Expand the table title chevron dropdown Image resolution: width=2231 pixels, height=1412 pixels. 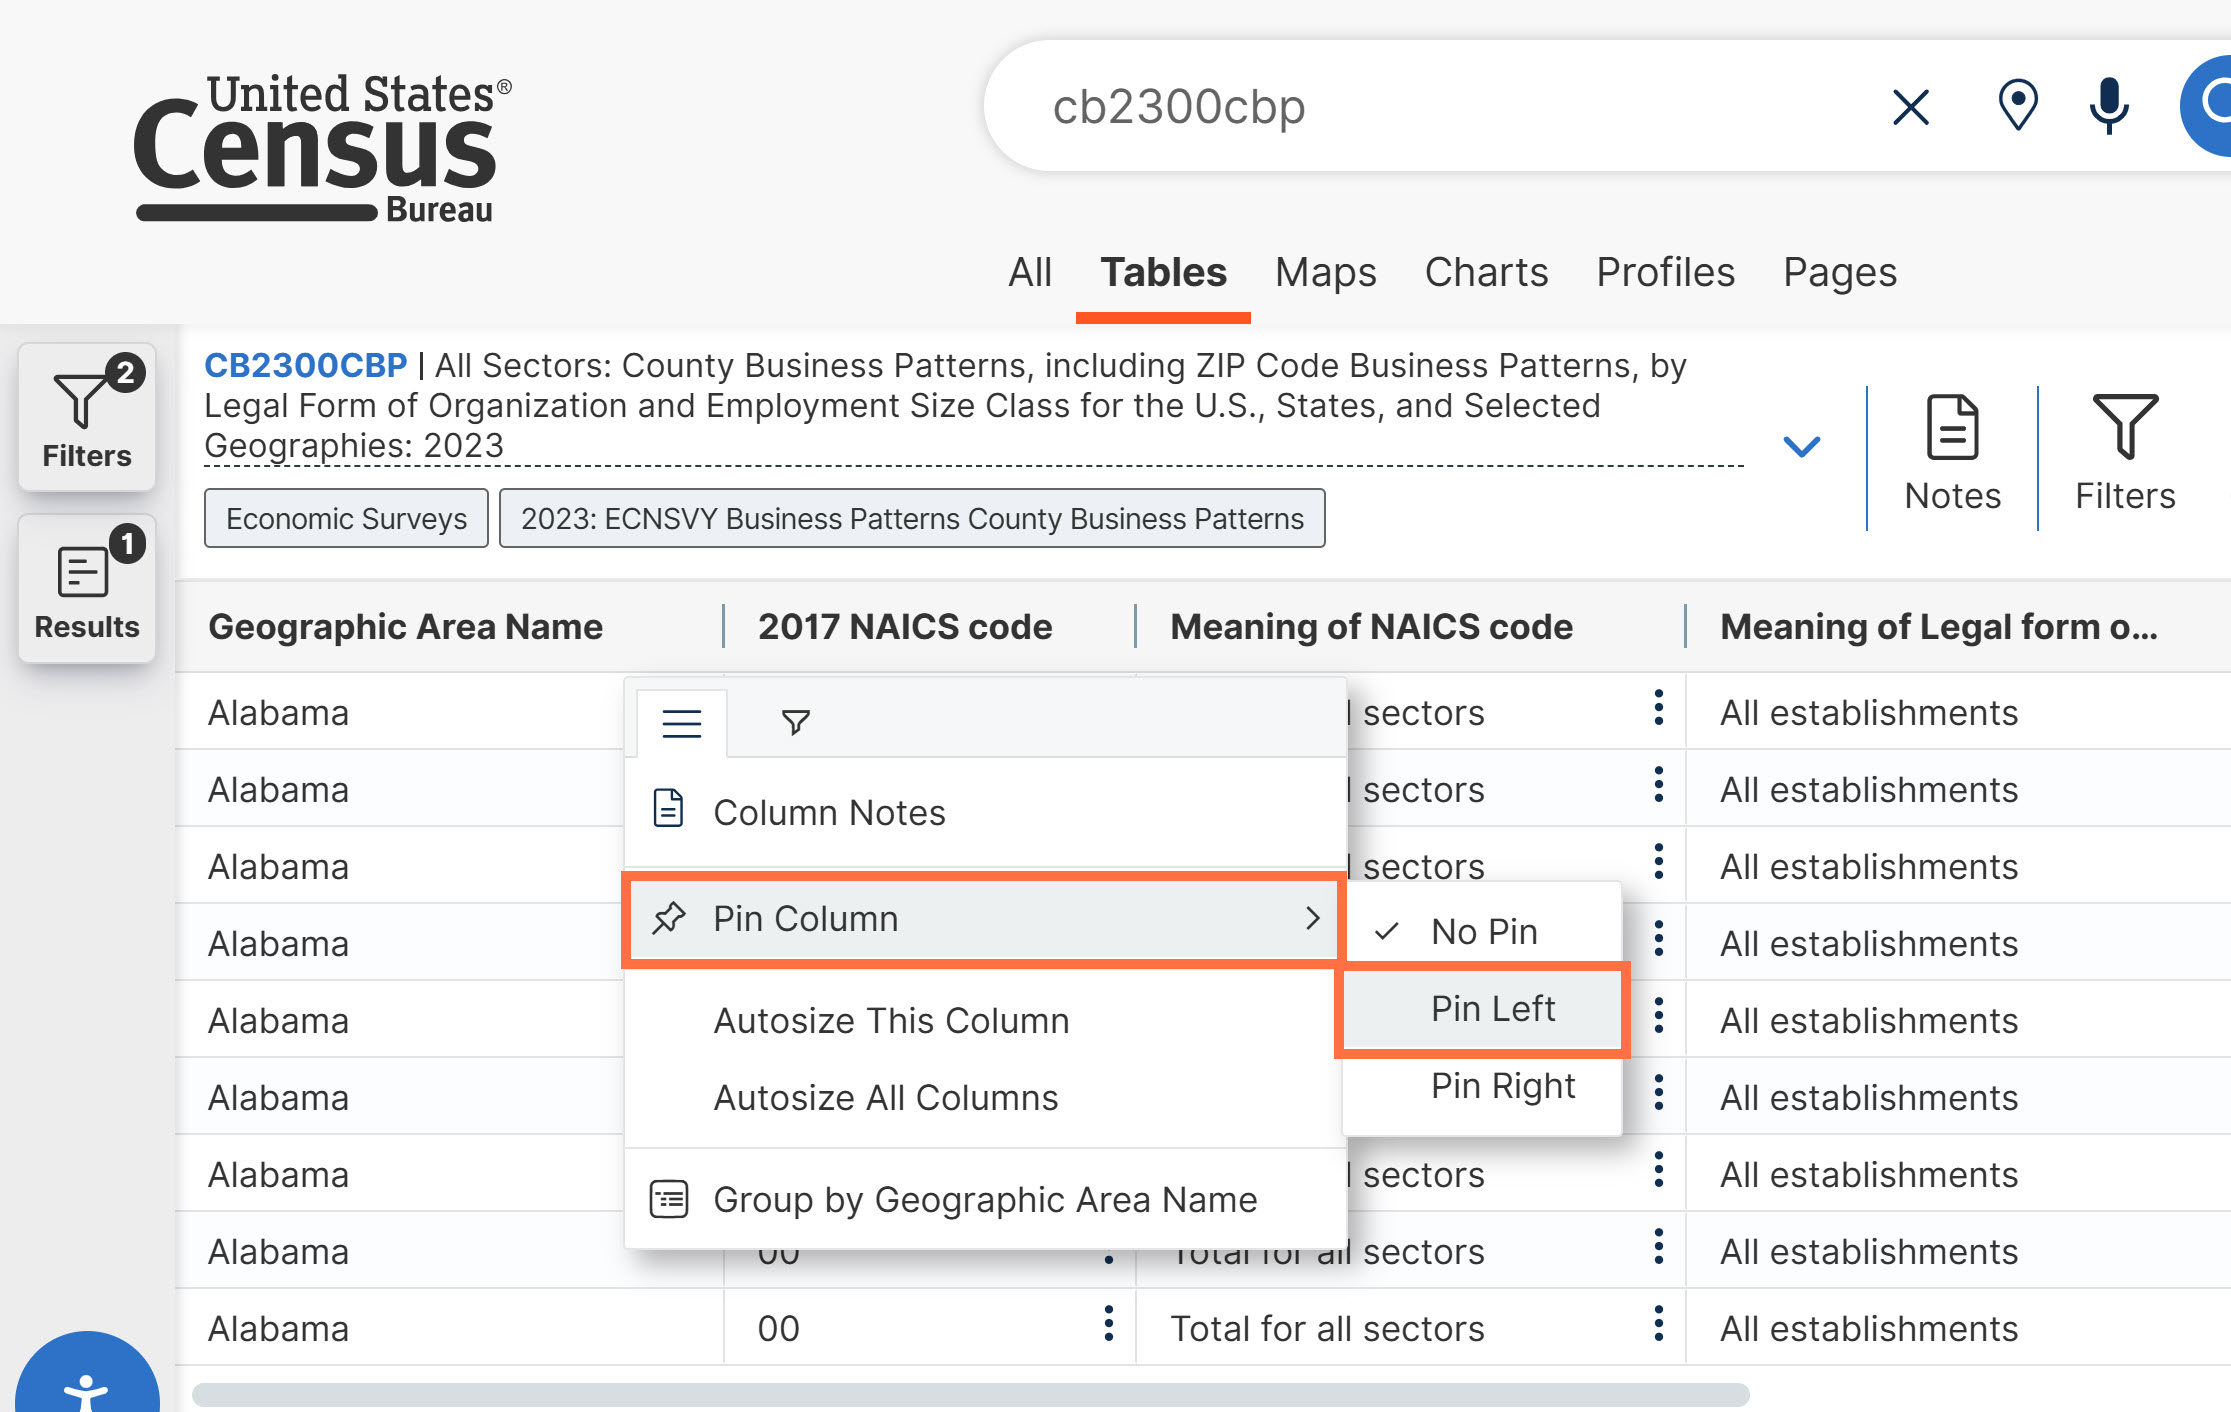pos(1801,446)
